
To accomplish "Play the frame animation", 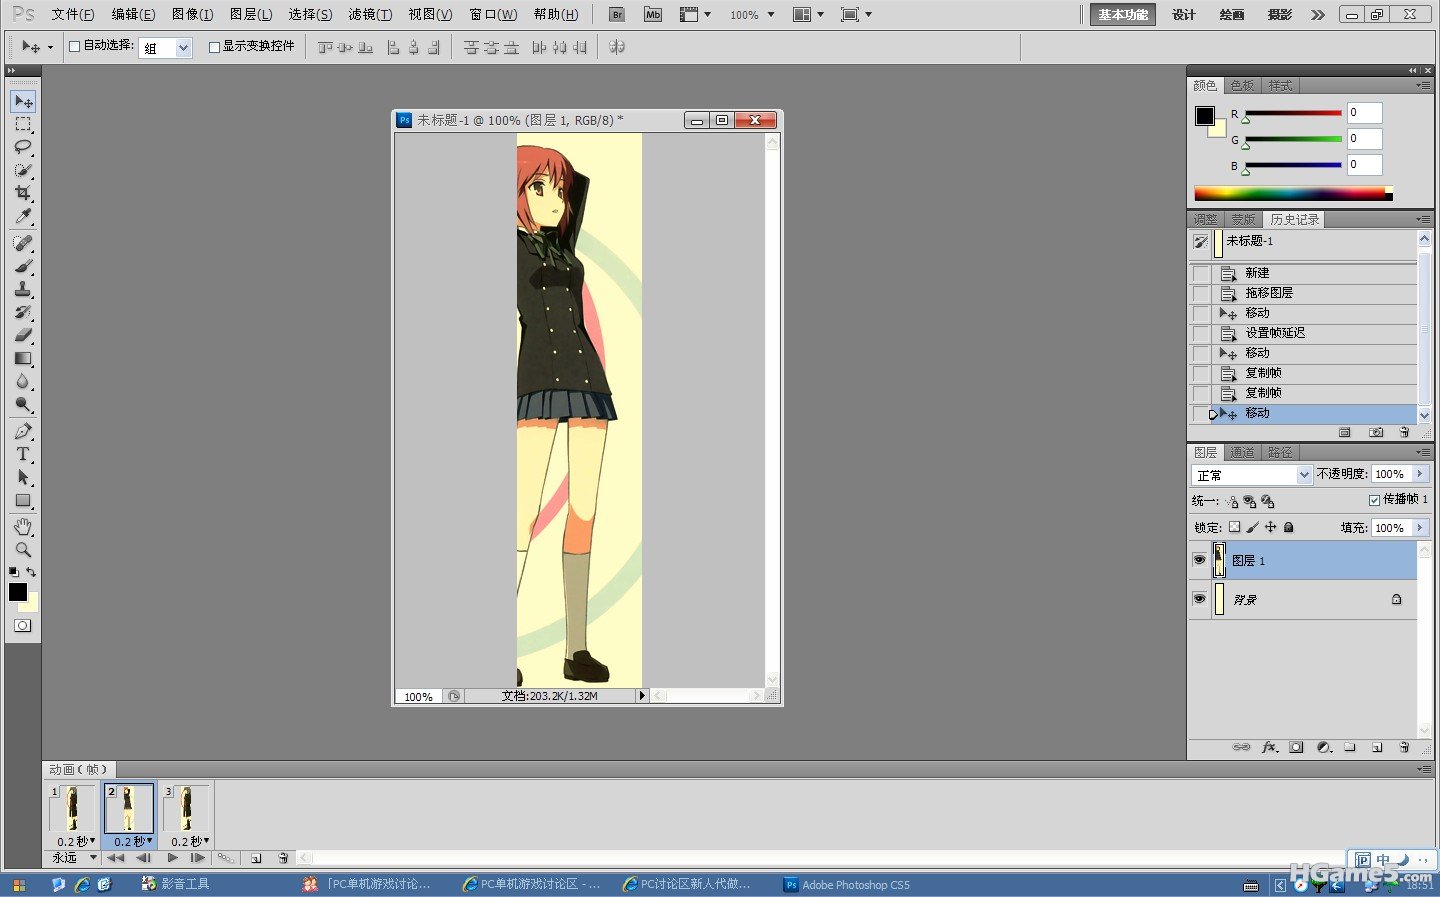I will (173, 858).
